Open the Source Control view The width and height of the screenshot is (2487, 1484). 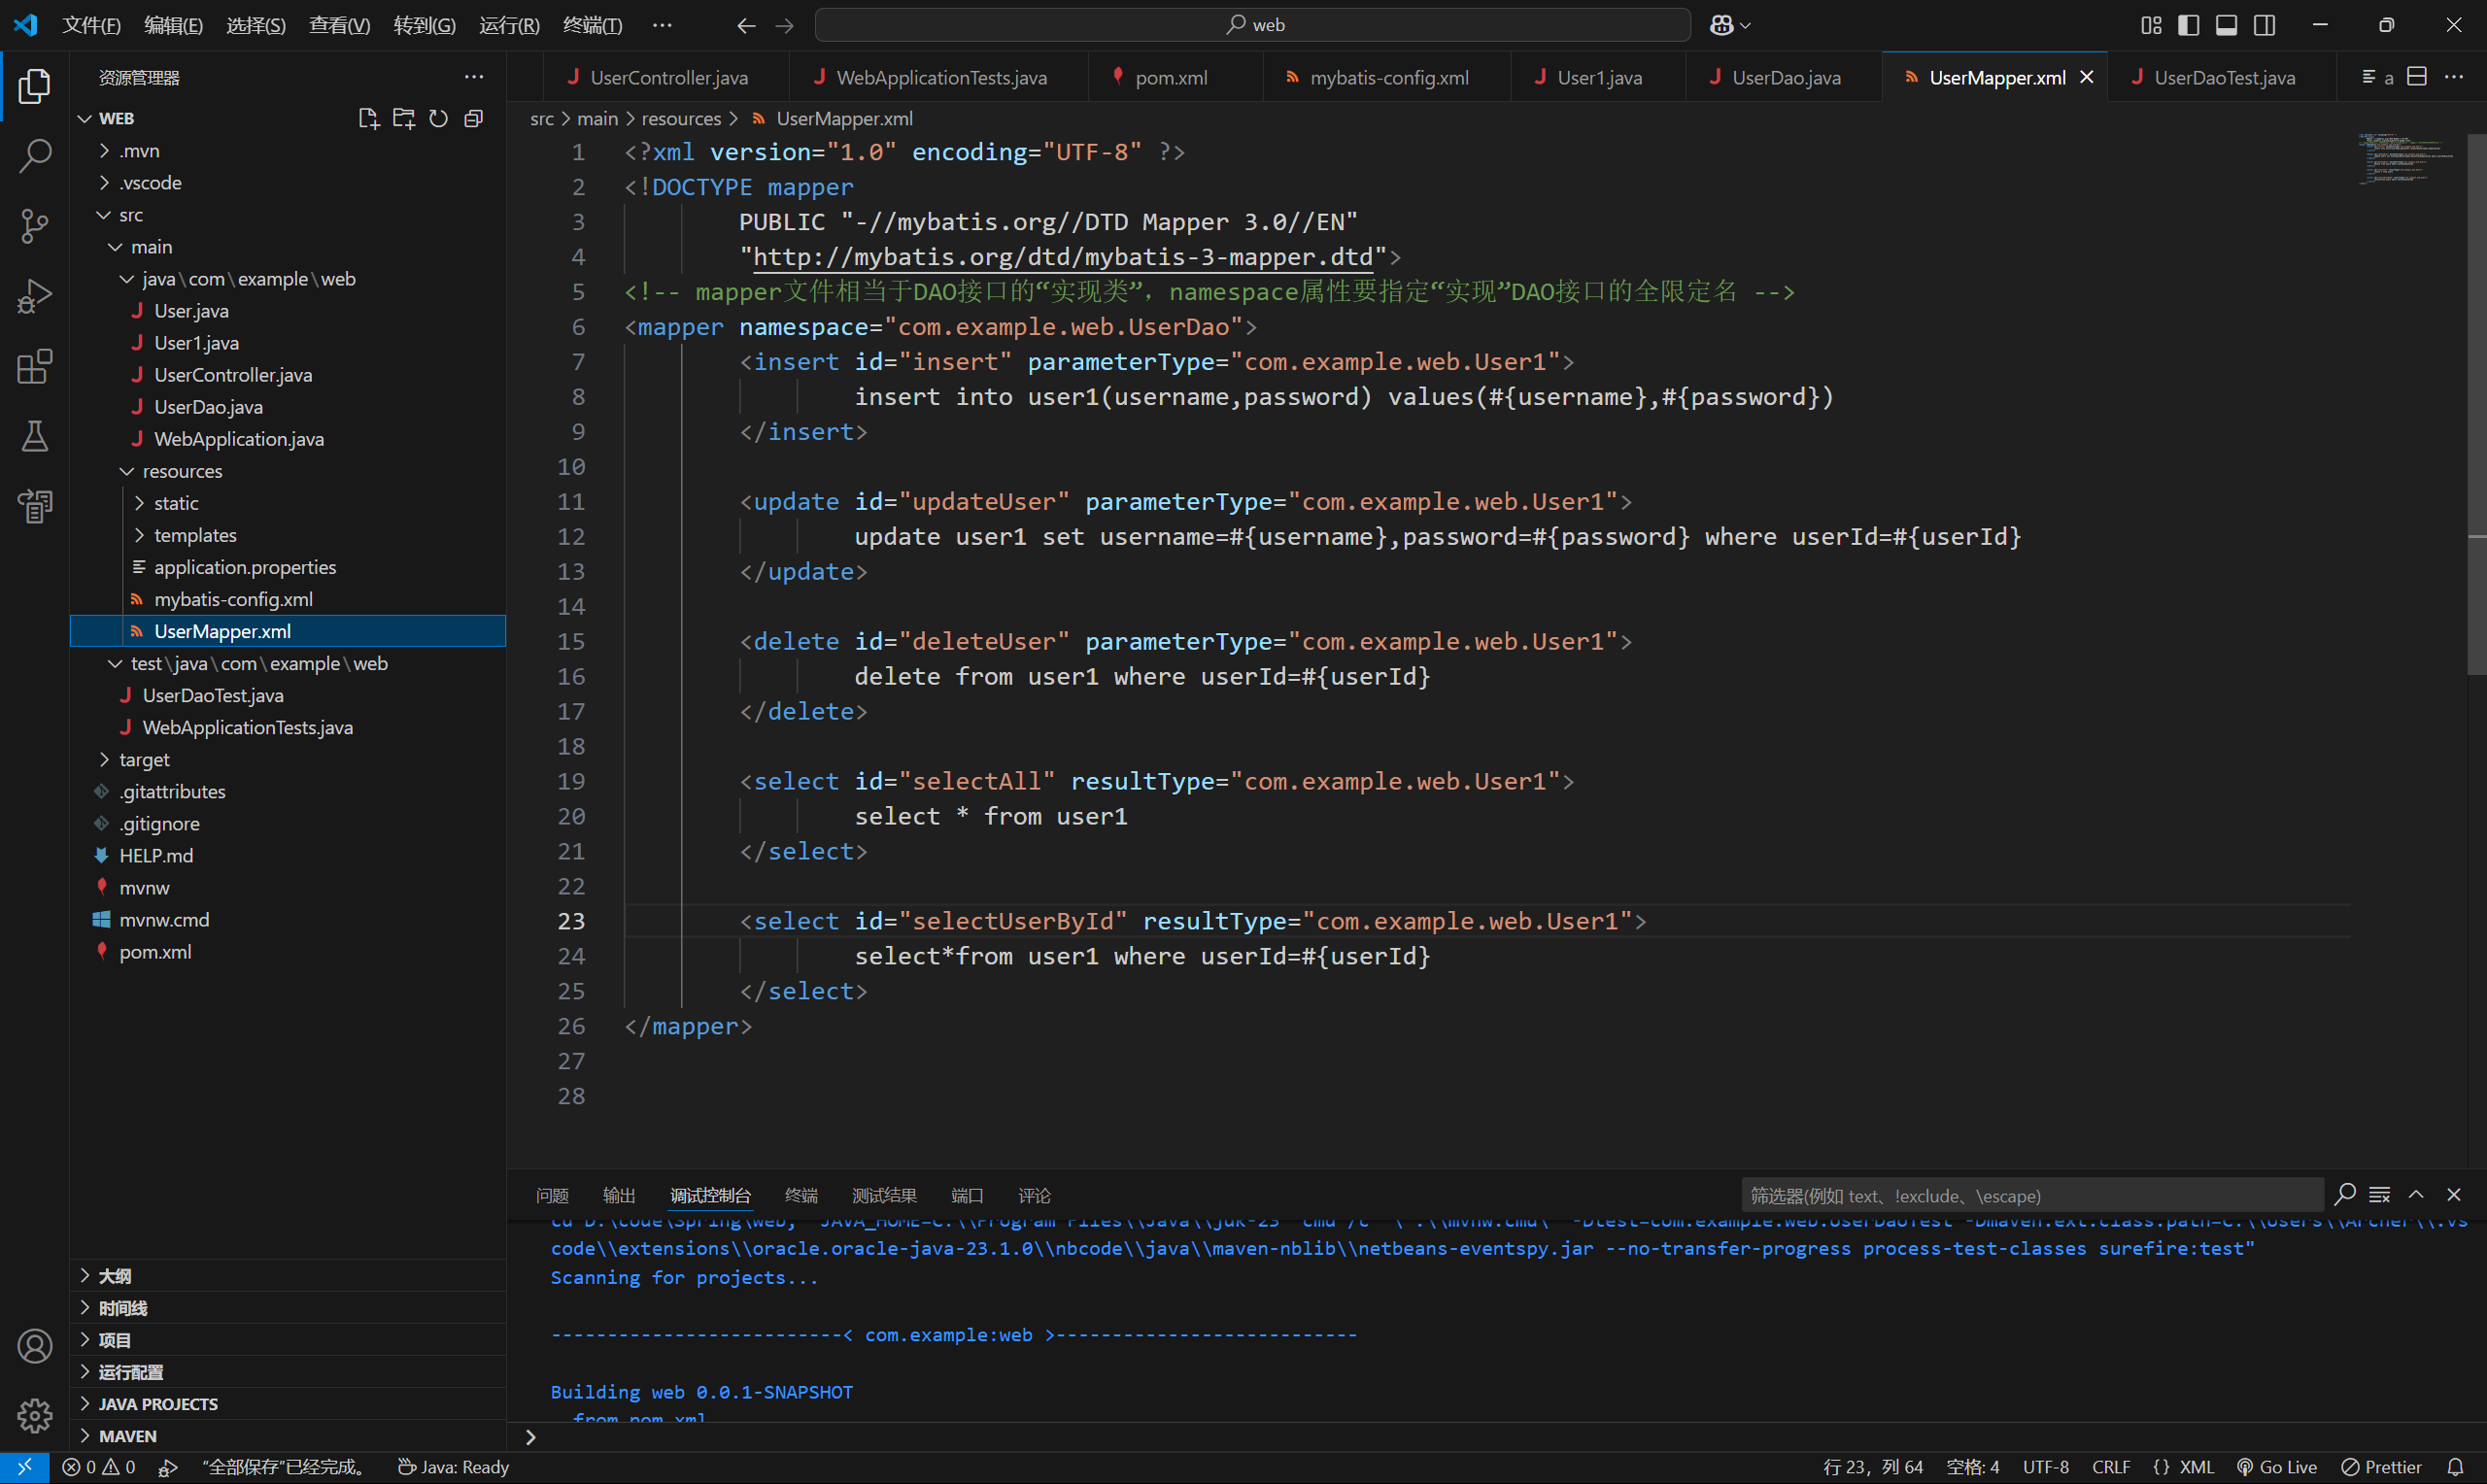(35, 226)
